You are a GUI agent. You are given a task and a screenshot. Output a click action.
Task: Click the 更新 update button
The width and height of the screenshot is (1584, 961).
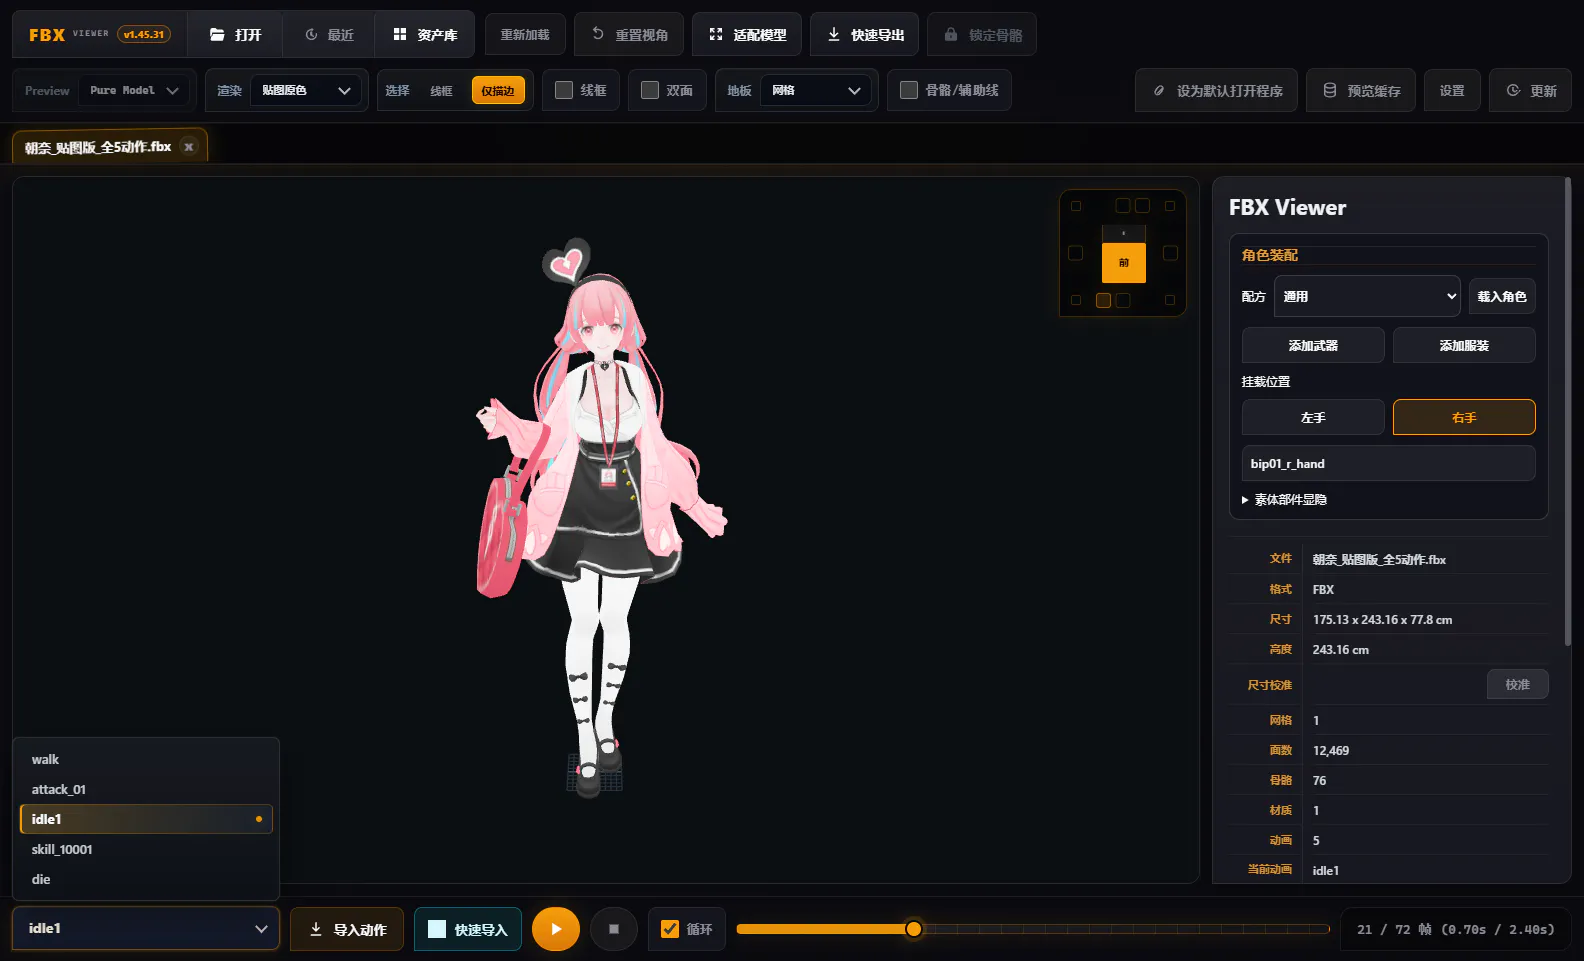1530,91
